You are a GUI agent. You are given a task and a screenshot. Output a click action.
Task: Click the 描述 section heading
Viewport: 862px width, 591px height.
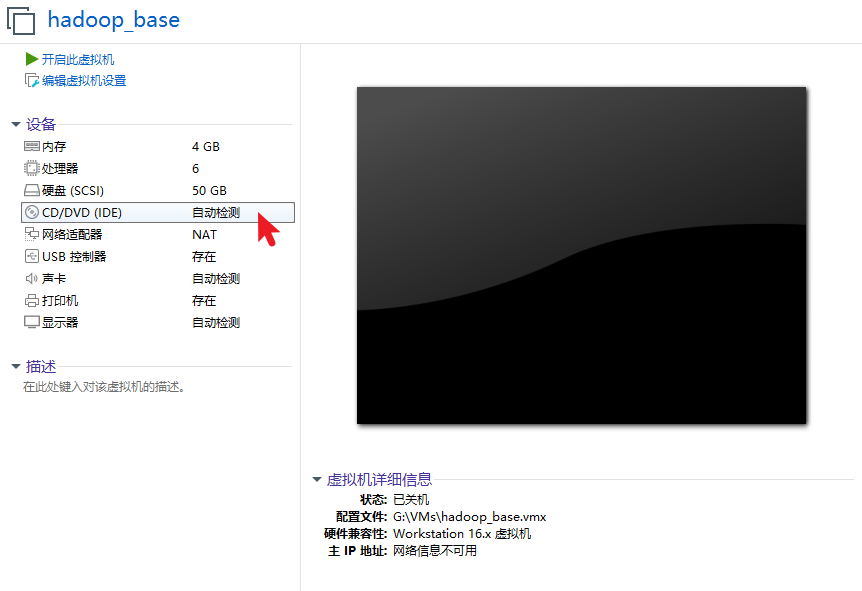(x=41, y=366)
